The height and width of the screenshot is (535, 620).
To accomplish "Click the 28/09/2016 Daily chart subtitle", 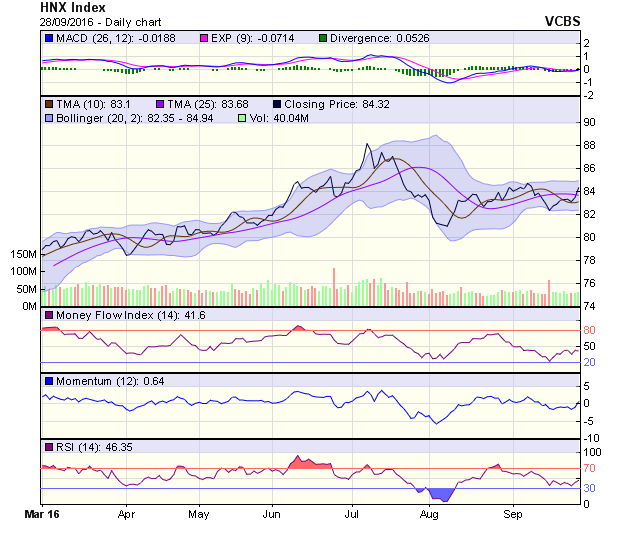I will 89,20.
